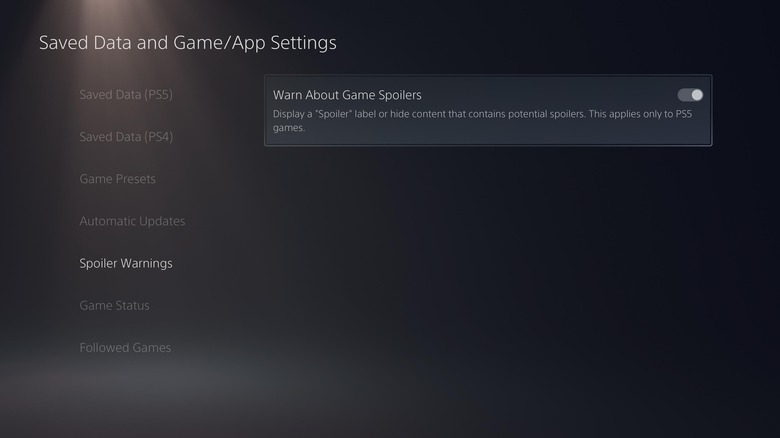Click the "Spoiler" label description text
The height and width of the screenshot is (438, 780).
(x=483, y=121)
